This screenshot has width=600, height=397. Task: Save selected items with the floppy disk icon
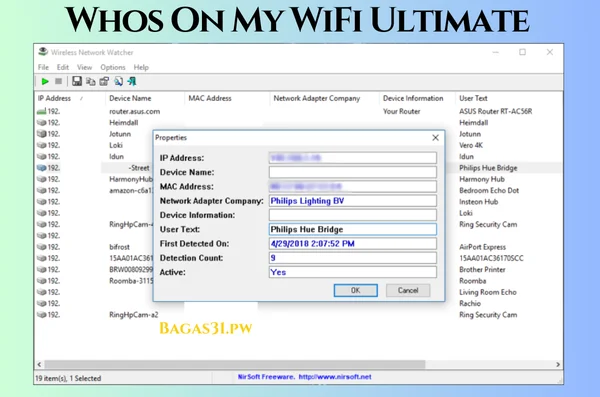(x=77, y=81)
